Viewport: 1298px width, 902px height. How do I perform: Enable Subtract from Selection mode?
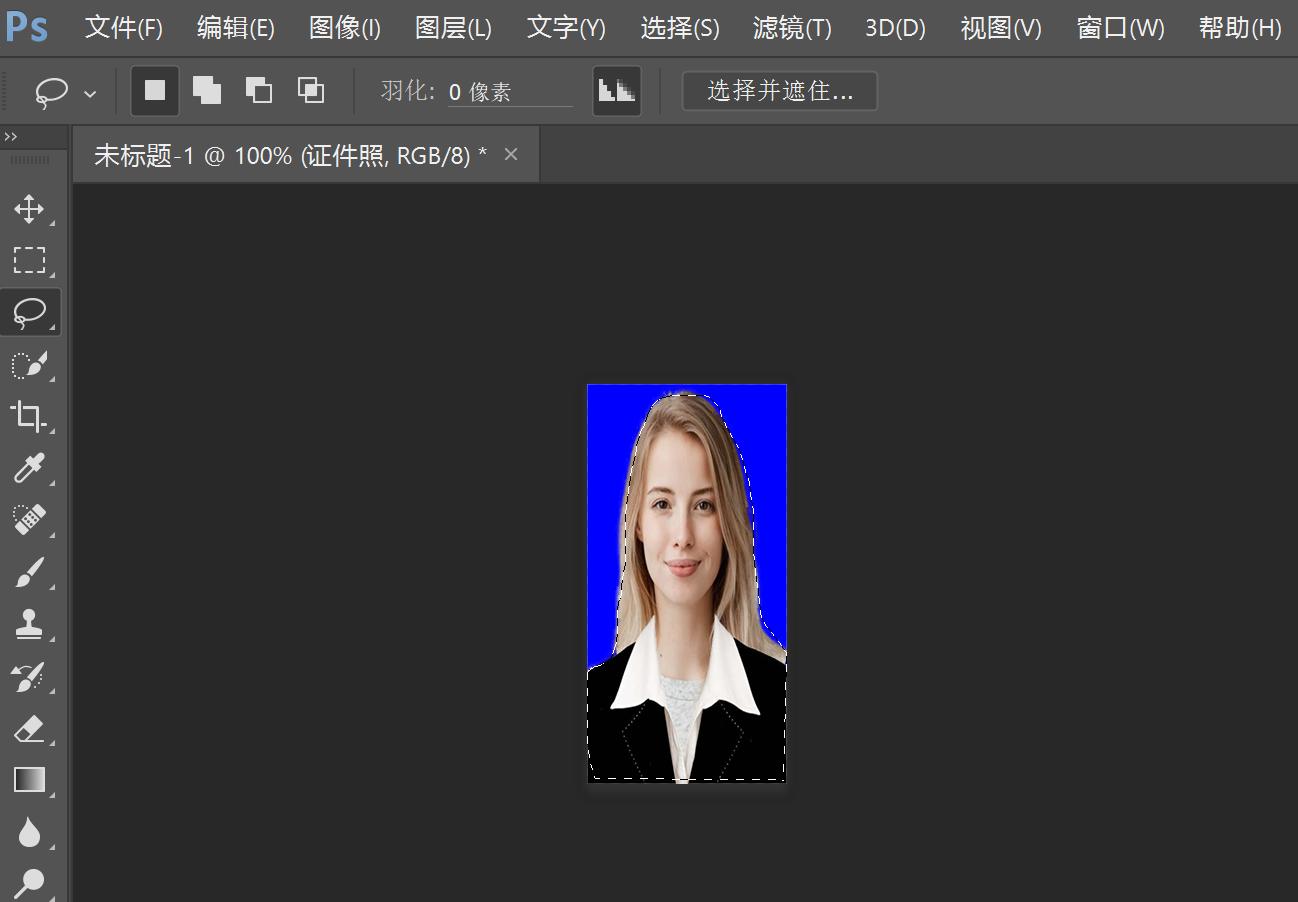point(259,90)
